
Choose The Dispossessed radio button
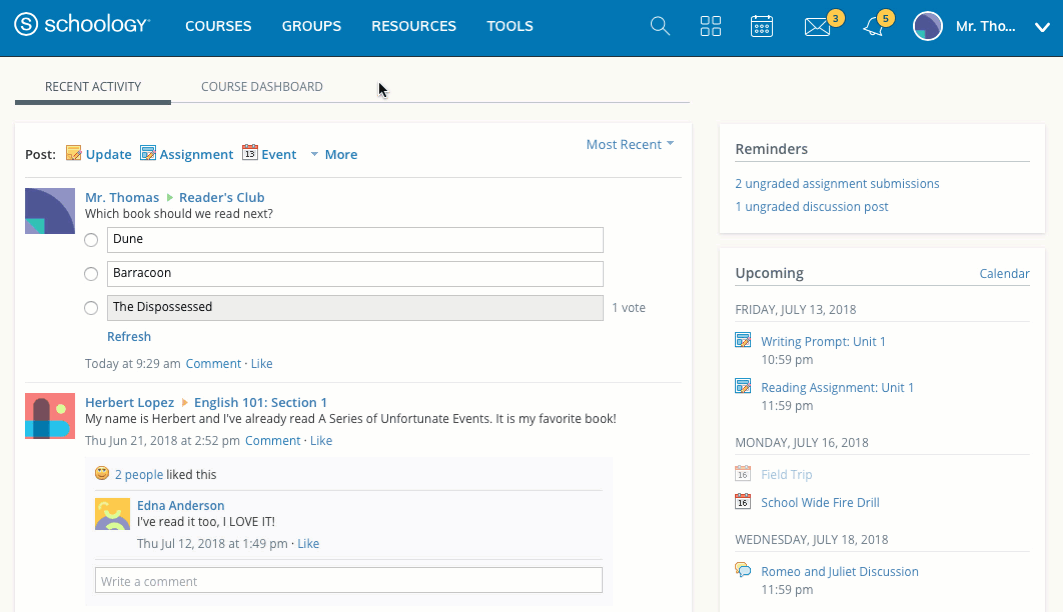[x=91, y=308]
